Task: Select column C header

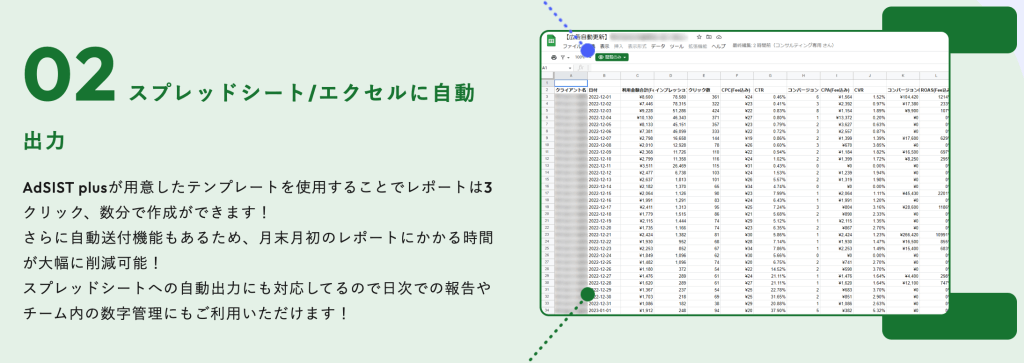Action: 637,76
